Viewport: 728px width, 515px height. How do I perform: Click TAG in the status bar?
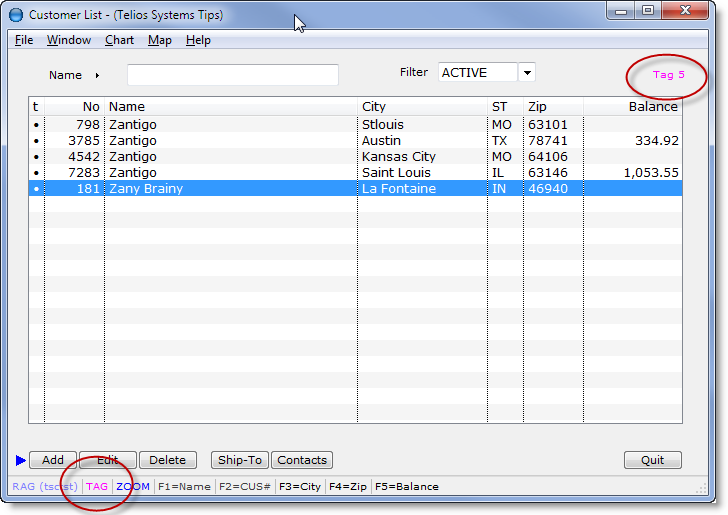click(x=97, y=487)
